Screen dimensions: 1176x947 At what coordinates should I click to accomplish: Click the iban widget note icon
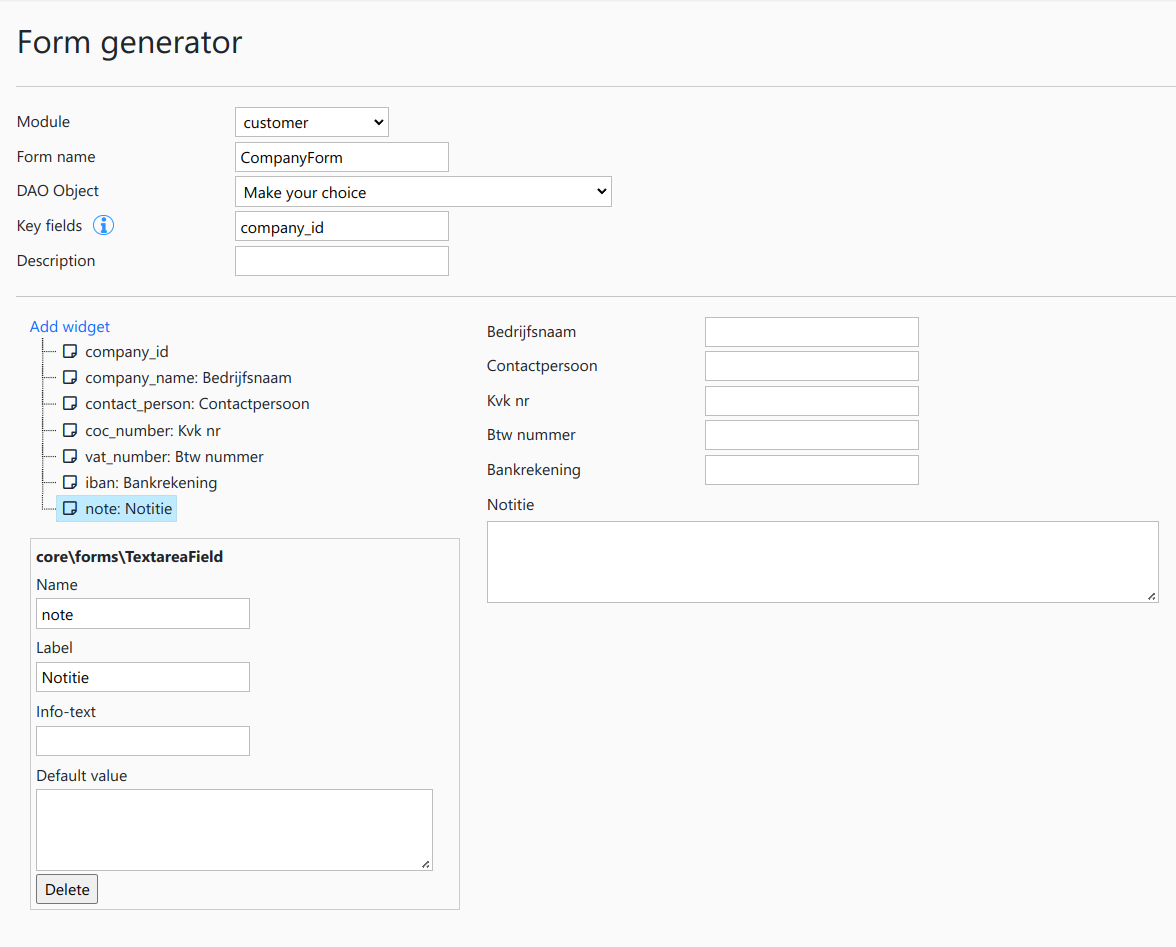(x=70, y=482)
